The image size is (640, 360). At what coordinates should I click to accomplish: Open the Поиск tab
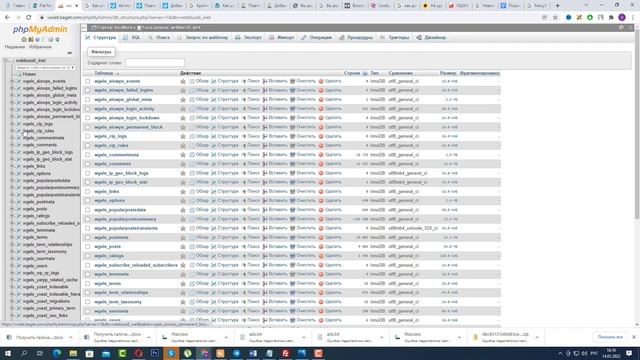(159, 38)
